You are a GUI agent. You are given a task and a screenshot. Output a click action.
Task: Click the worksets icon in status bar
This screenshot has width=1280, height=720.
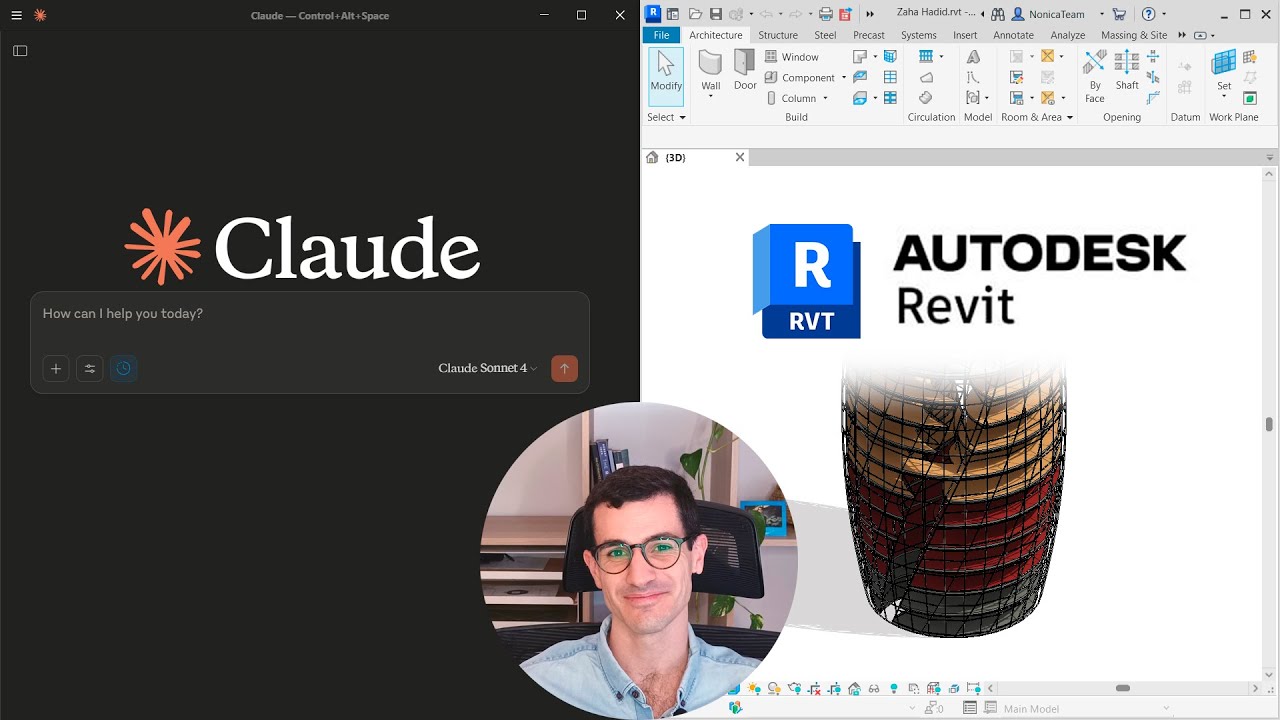click(x=735, y=708)
